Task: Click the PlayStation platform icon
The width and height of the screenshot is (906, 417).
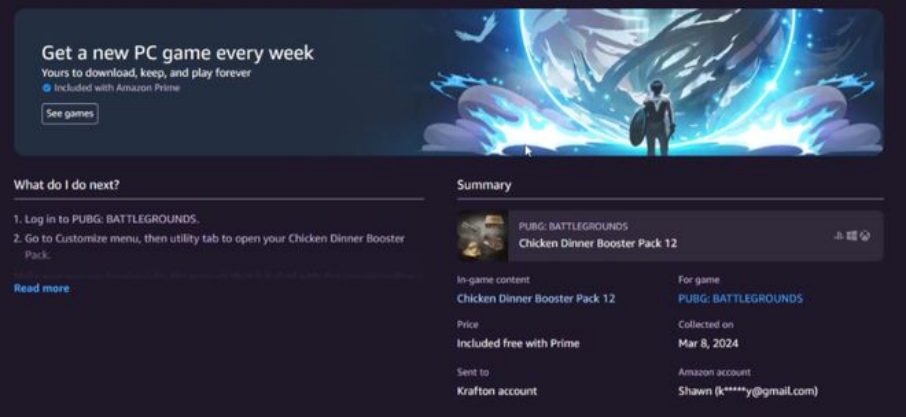Action: (838, 236)
